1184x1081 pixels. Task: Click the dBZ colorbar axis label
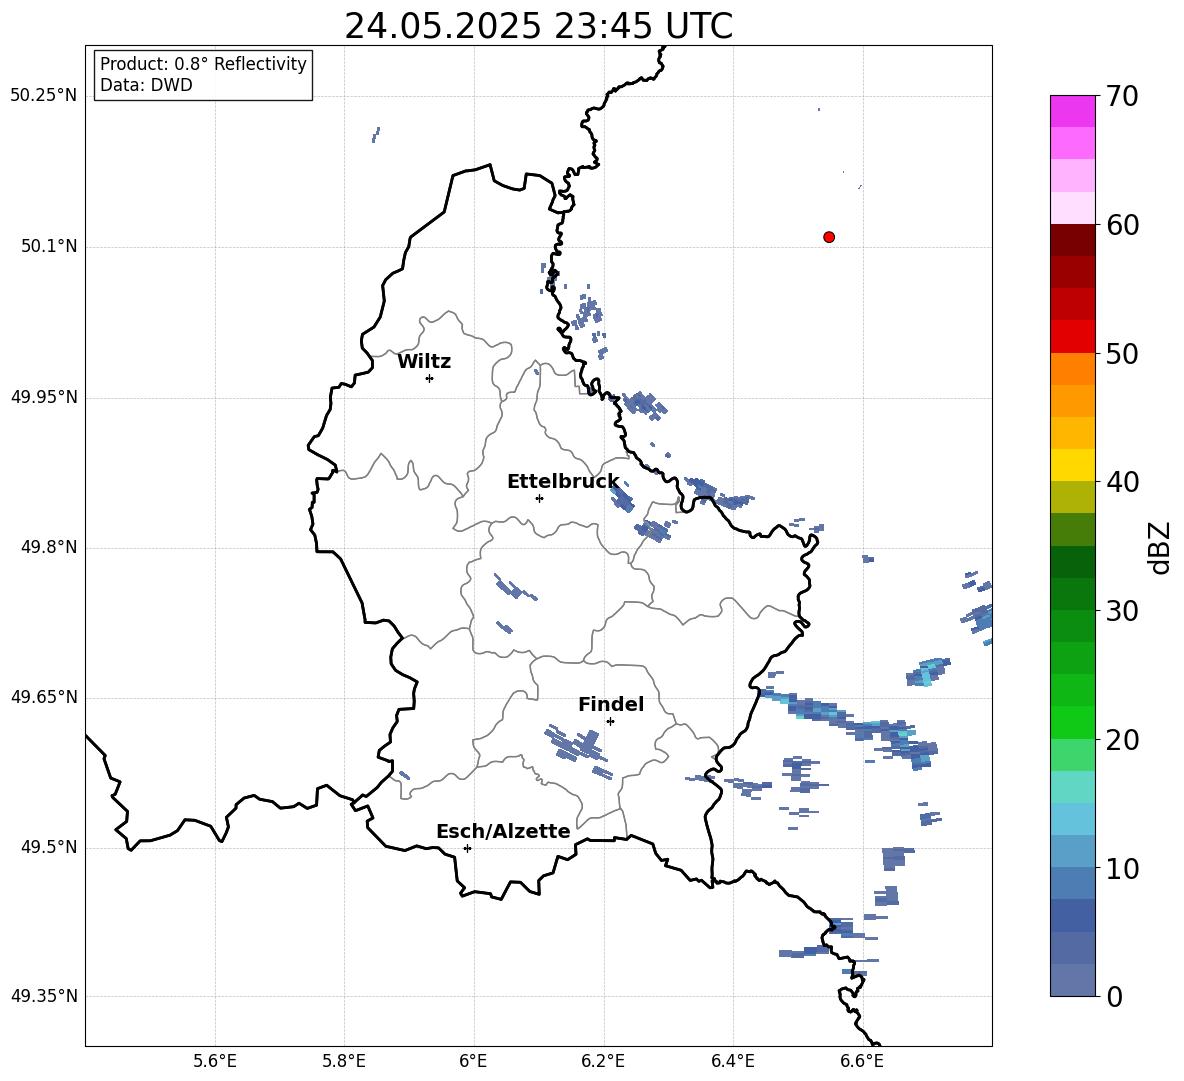pos(1161,547)
